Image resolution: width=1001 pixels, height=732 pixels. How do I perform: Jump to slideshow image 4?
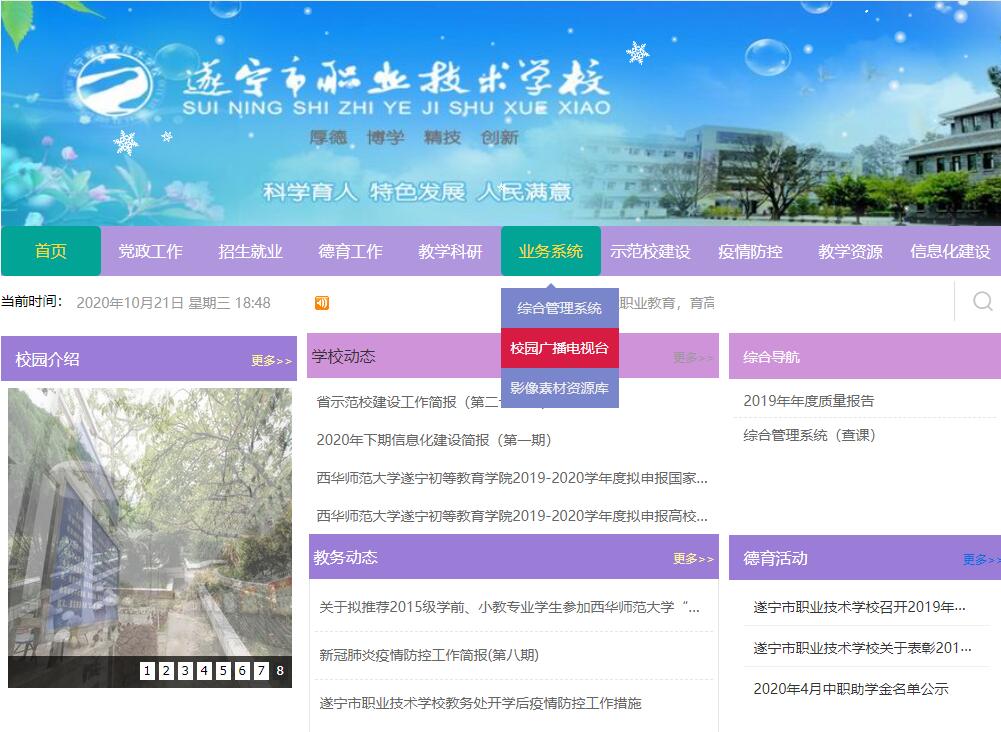click(205, 671)
